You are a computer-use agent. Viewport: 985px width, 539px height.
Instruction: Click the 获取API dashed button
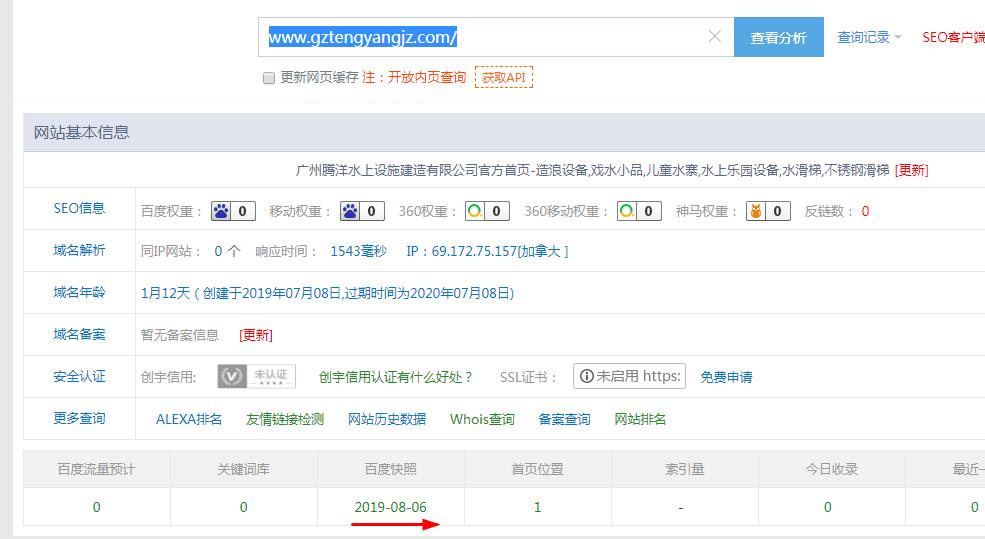pyautogui.click(x=504, y=77)
